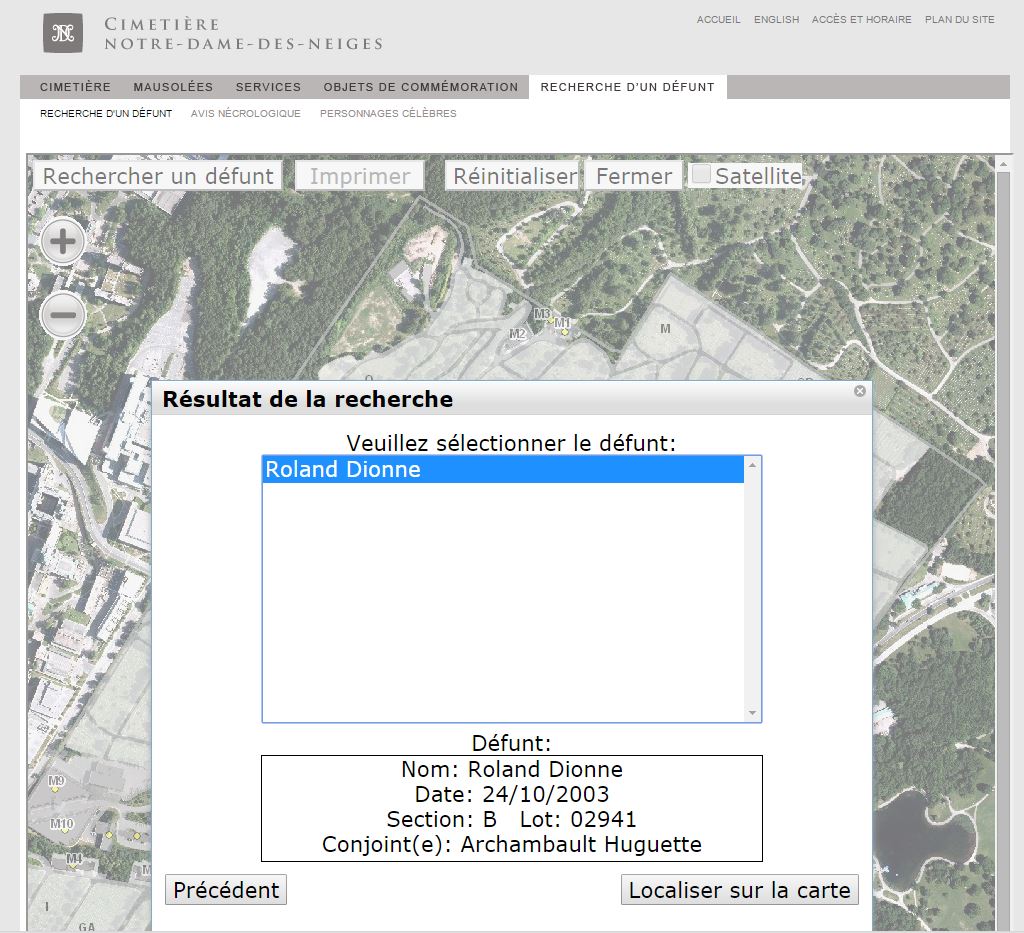The width and height of the screenshot is (1024, 933).
Task: Click the M1 mausoleum marker on map
Action: [563, 324]
